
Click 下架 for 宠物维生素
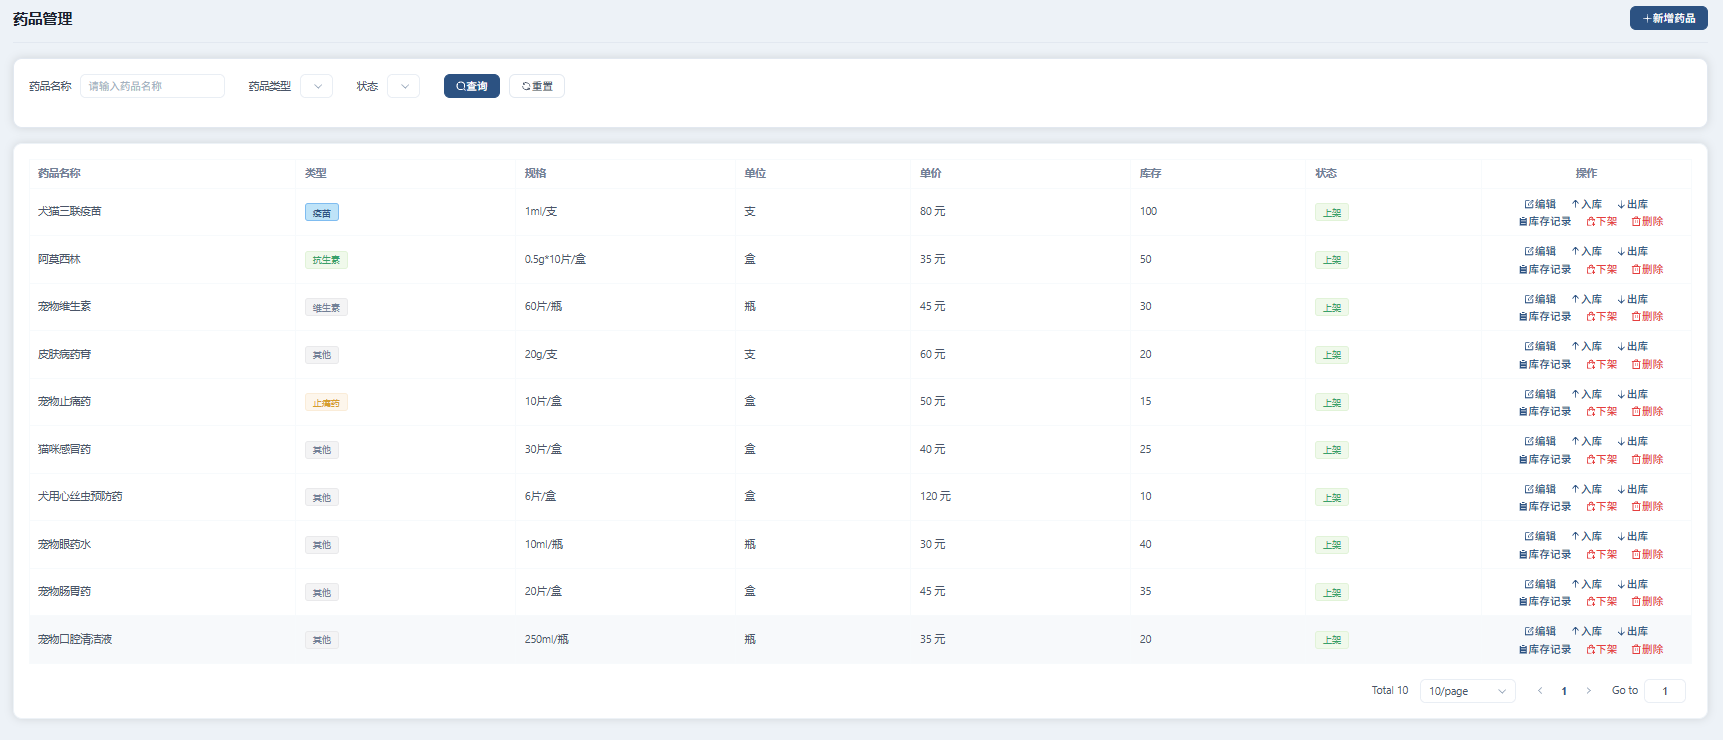(x=1602, y=317)
